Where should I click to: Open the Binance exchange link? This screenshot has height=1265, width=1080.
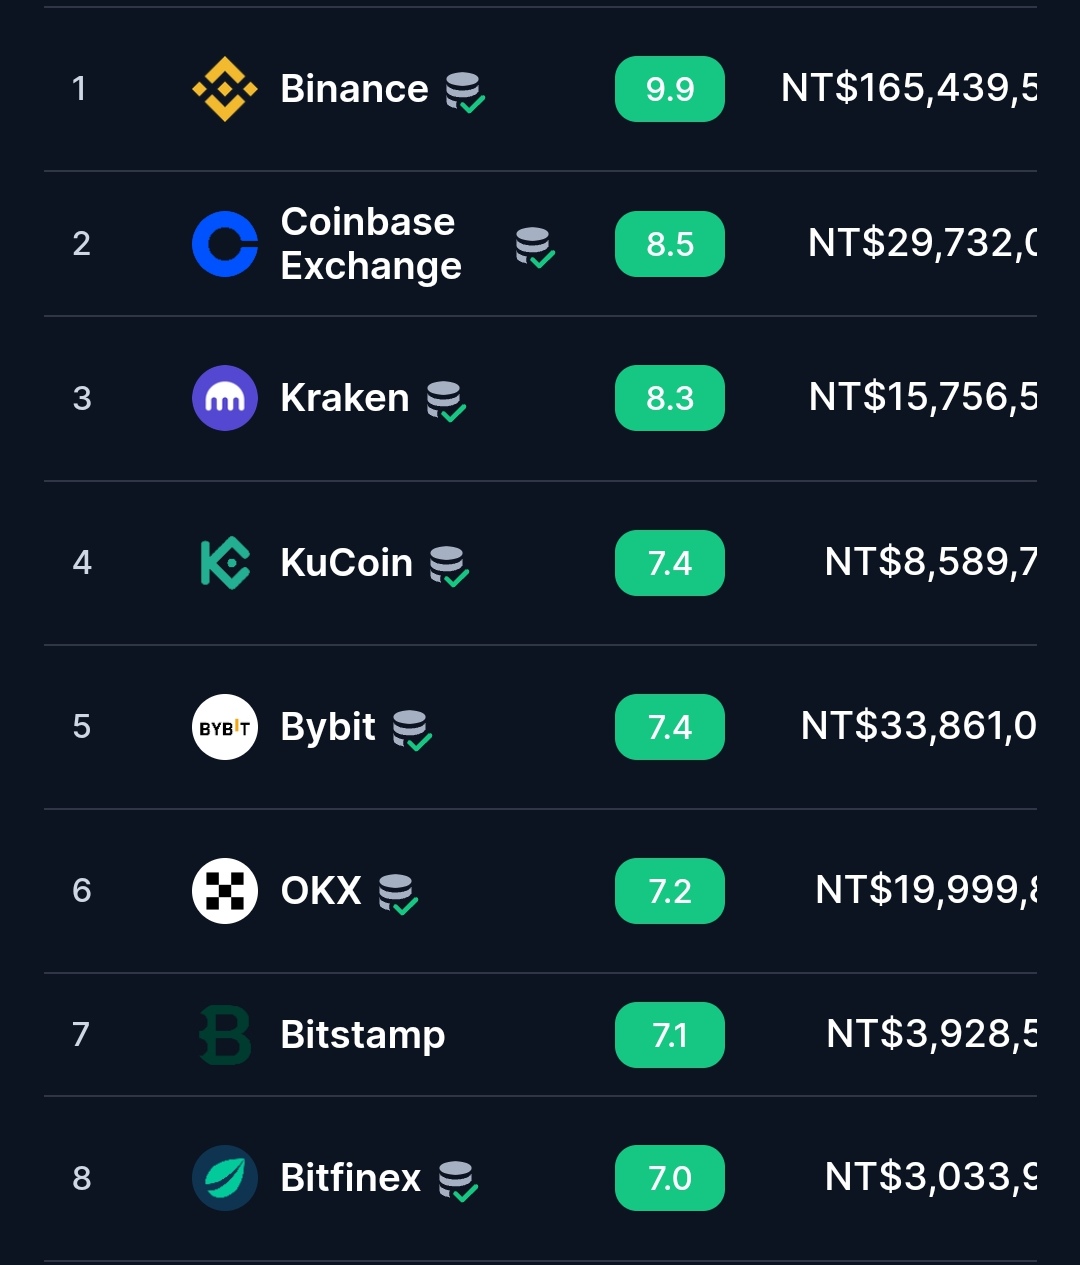coord(354,89)
